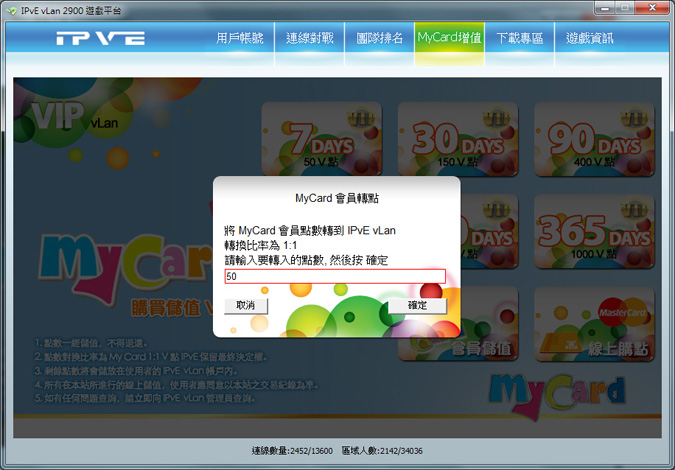Screen dimensions: 675x470
Task: Click the VIP vLan logo
Action: [x=74, y=116]
